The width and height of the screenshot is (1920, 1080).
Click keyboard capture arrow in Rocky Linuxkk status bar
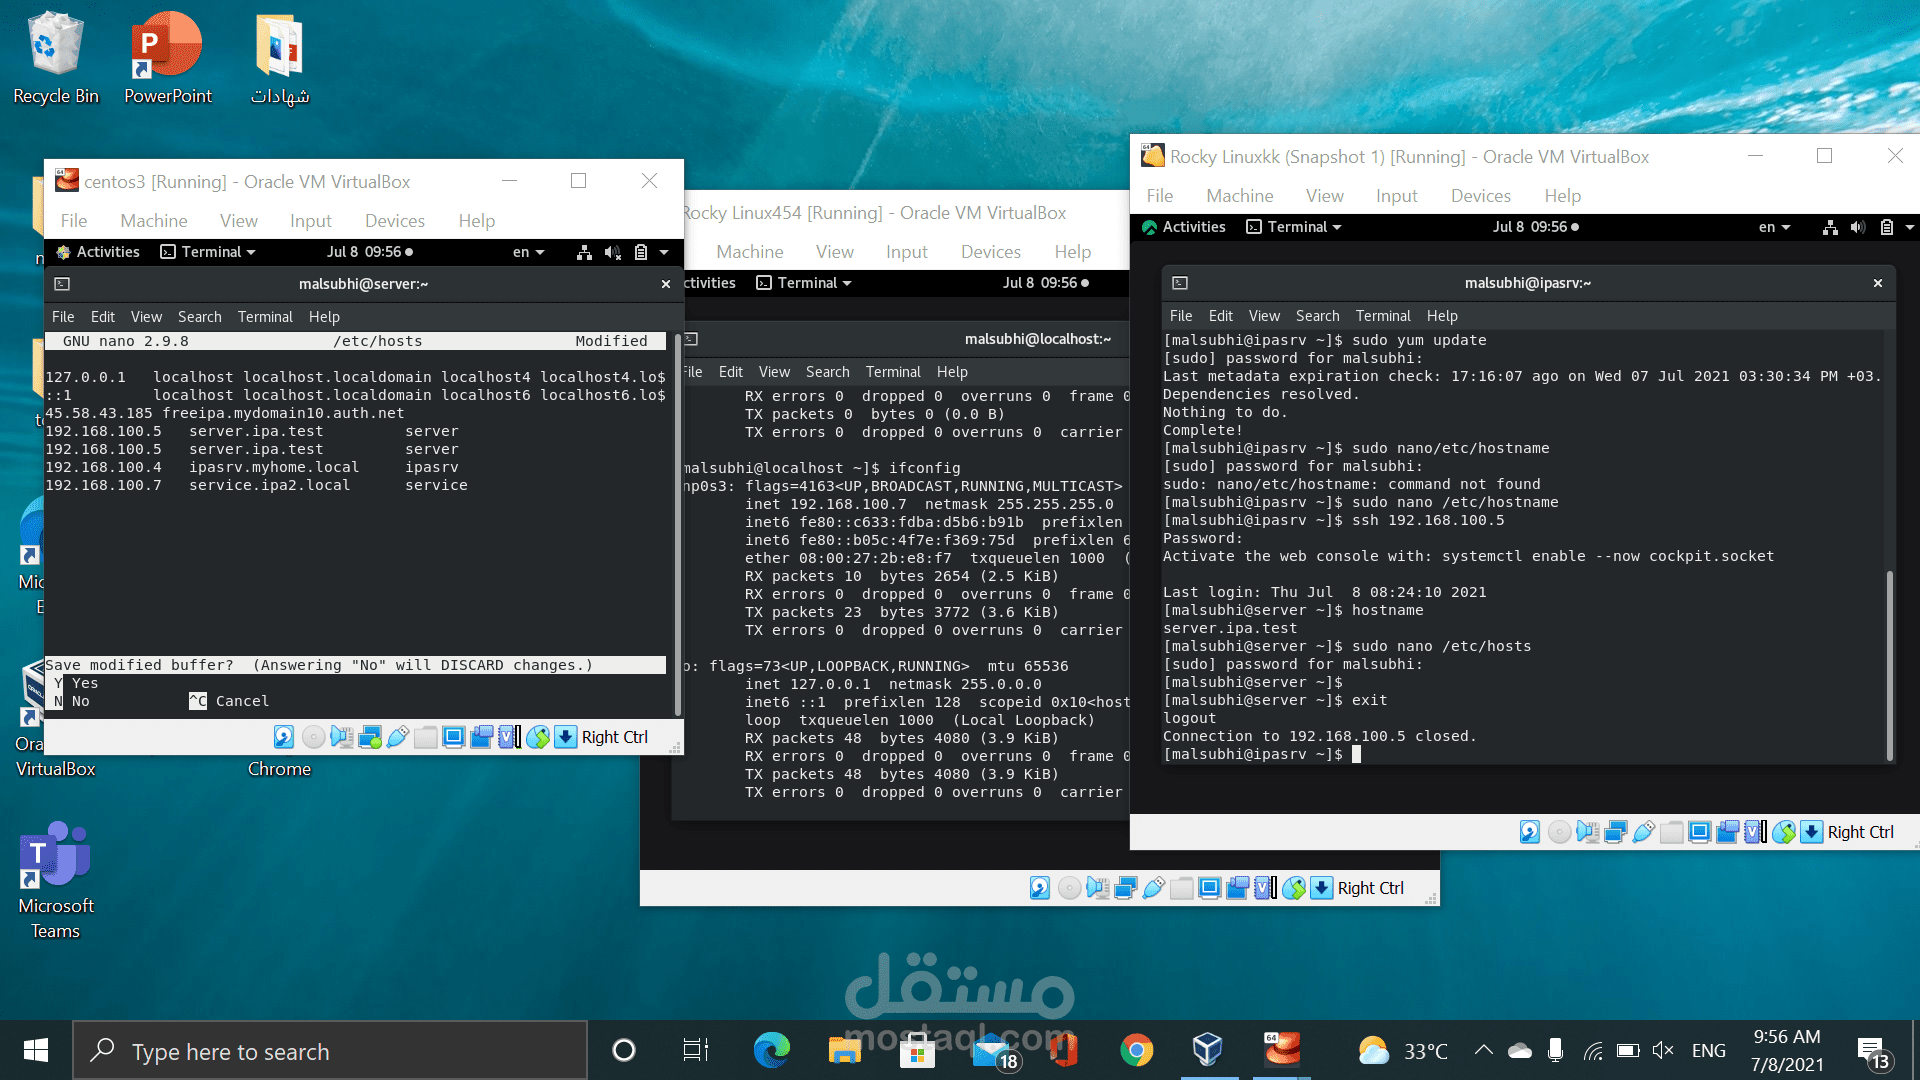(1811, 832)
